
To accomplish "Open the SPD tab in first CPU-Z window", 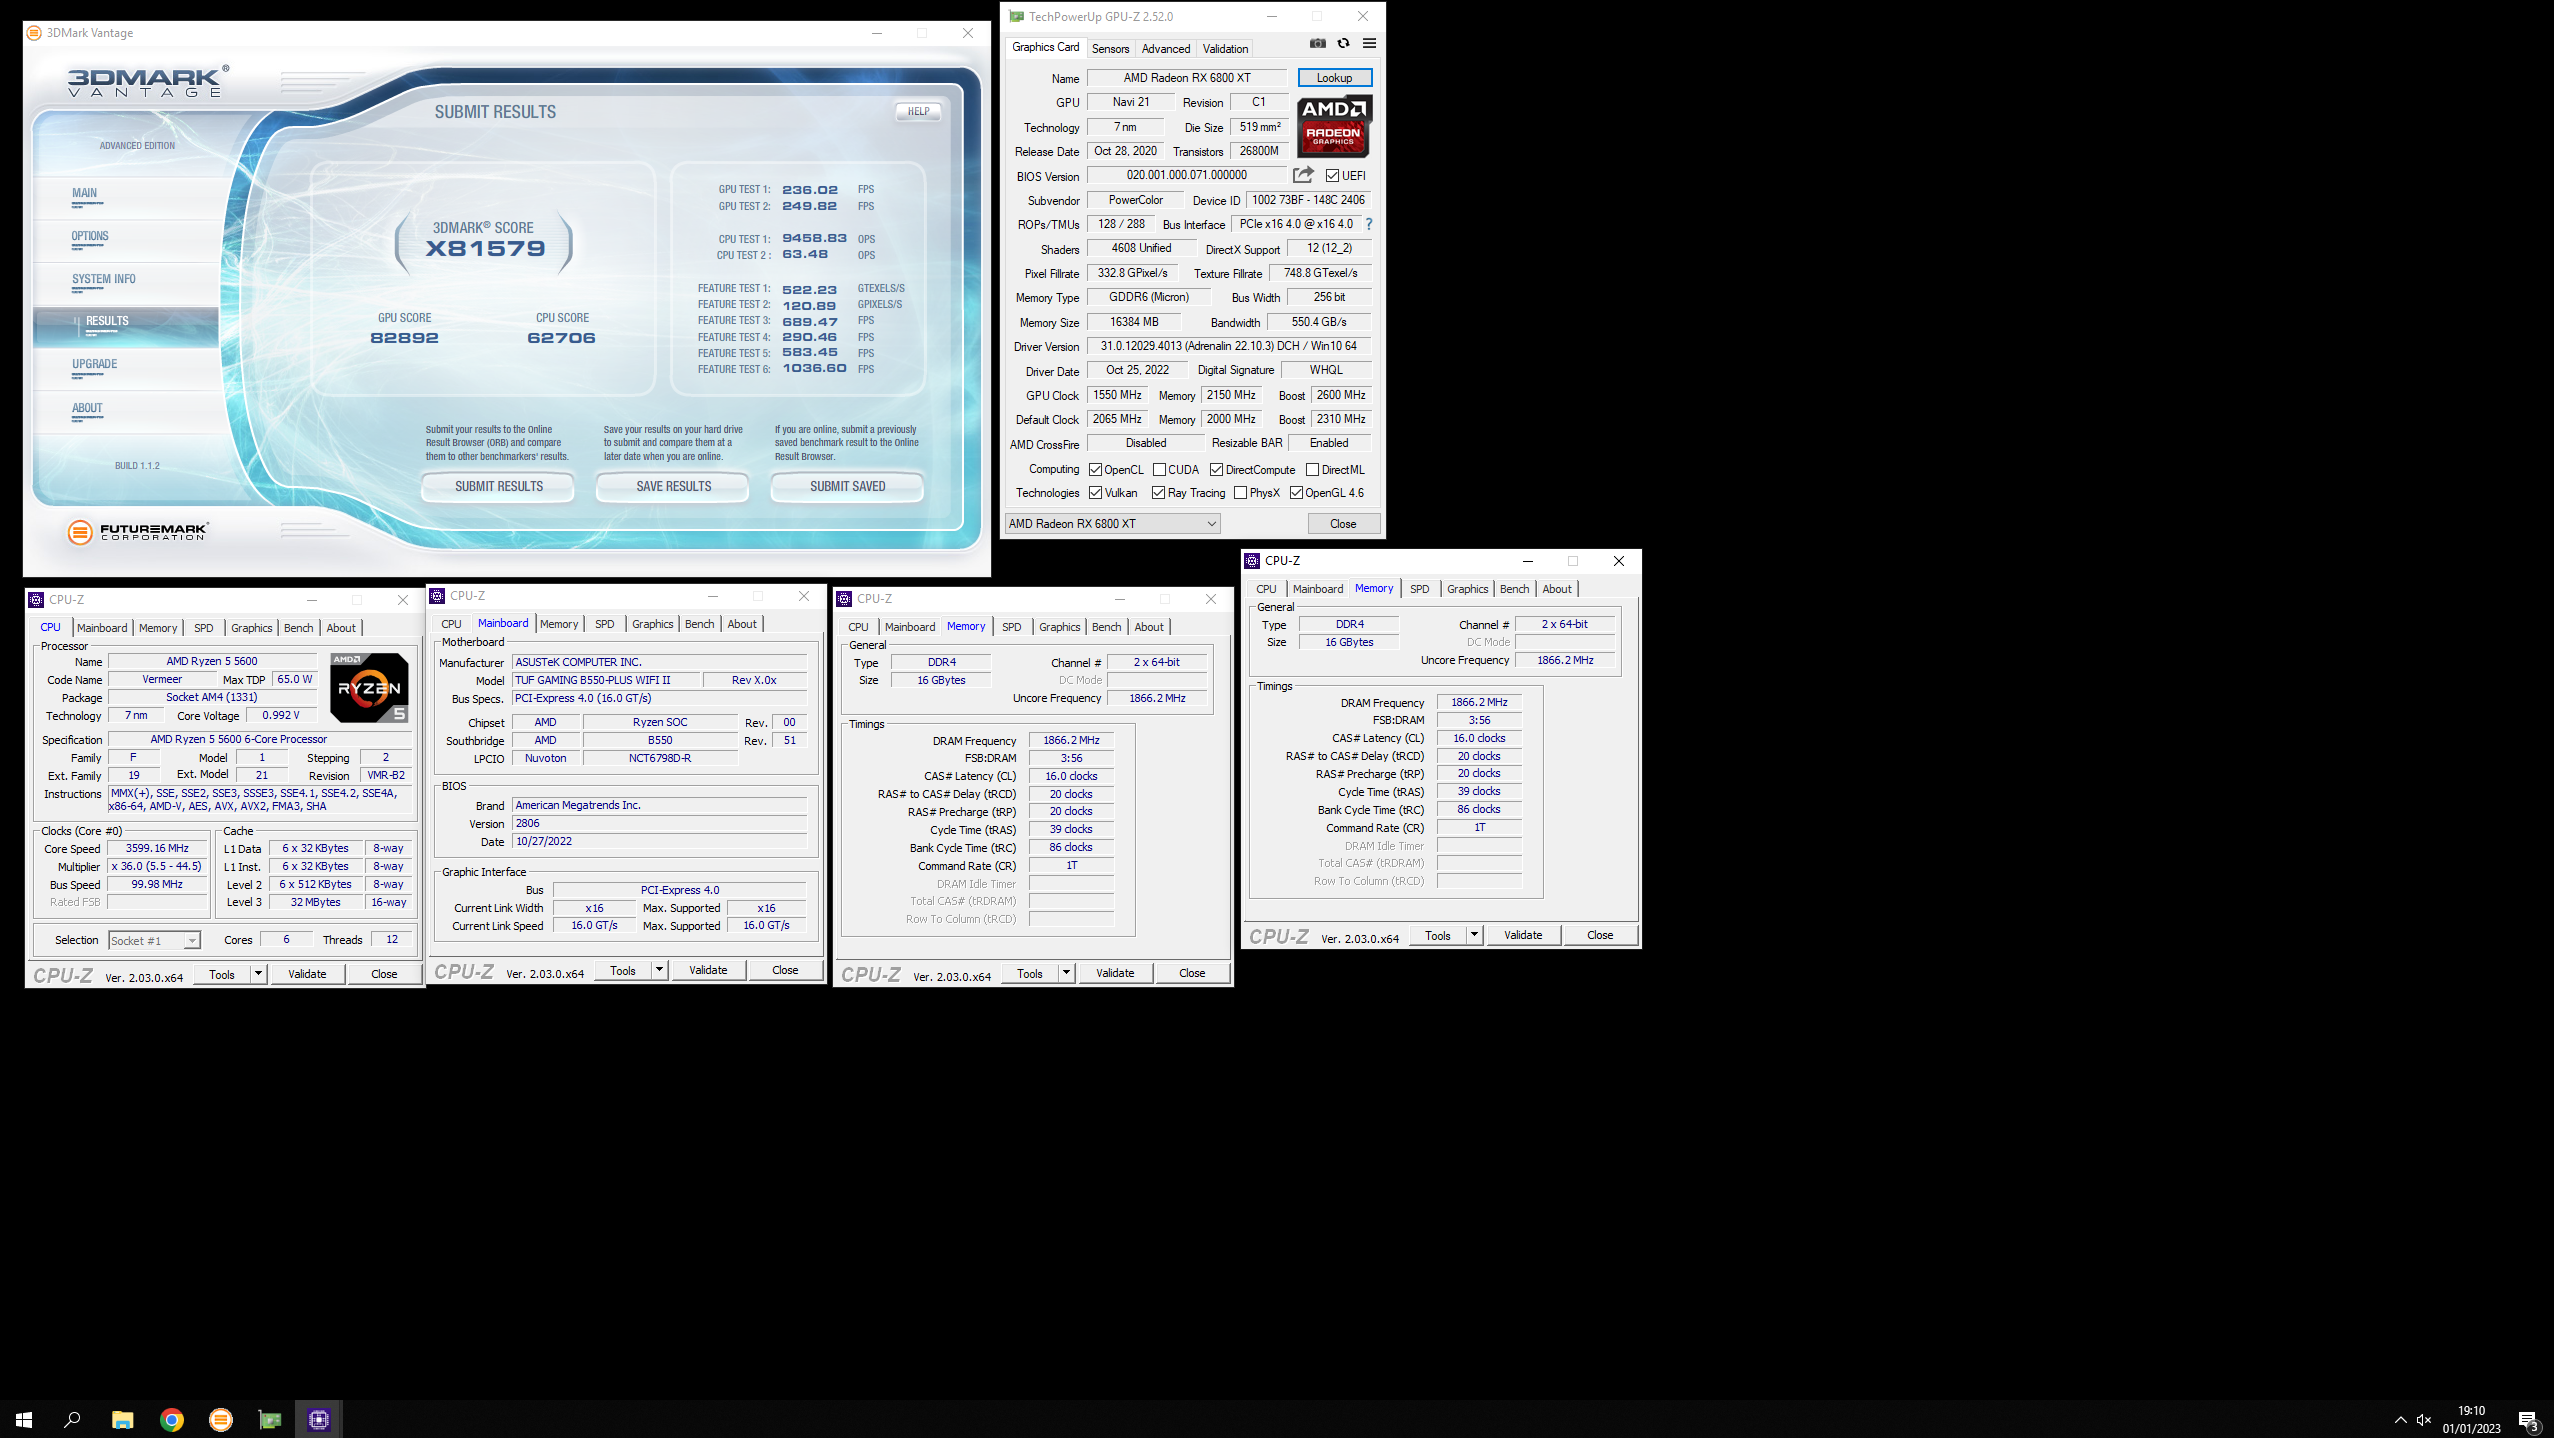I will [x=204, y=628].
